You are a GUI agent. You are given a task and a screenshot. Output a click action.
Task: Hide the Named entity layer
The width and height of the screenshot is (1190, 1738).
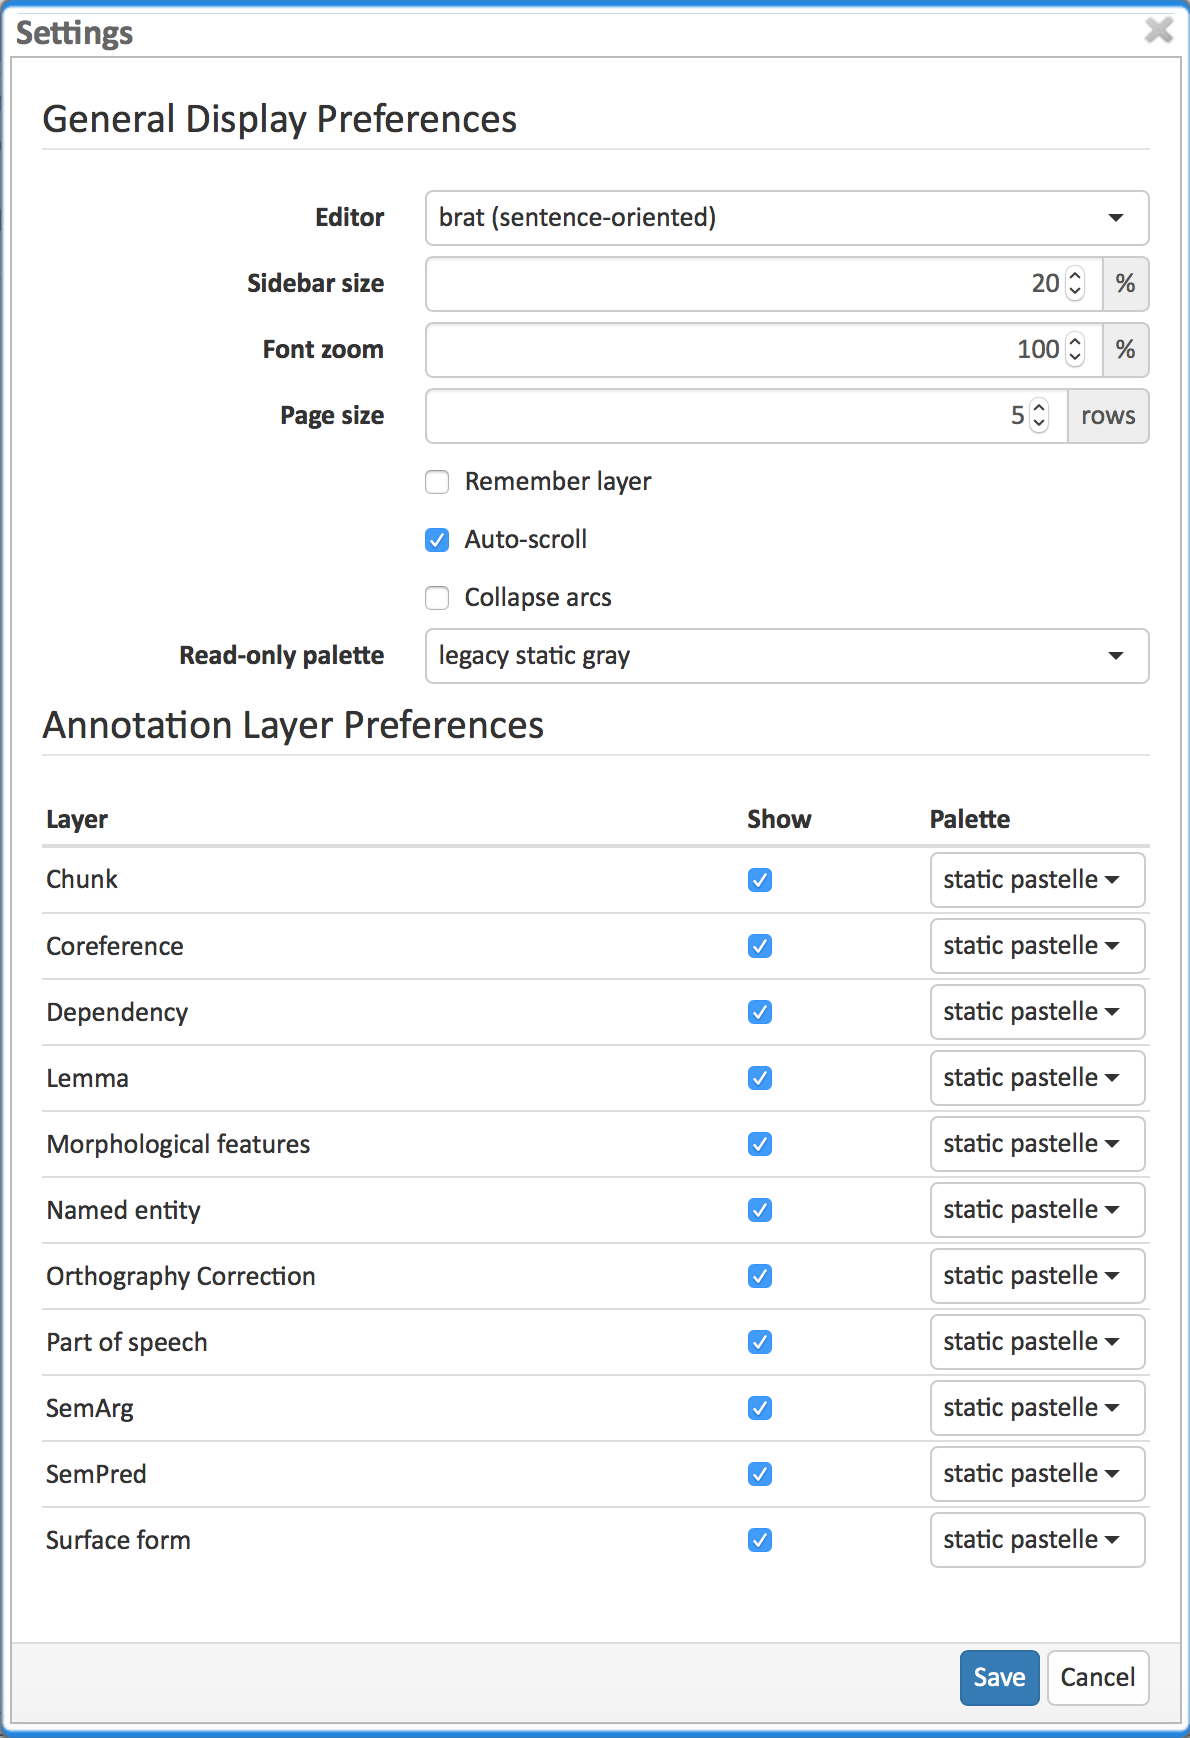click(760, 1210)
